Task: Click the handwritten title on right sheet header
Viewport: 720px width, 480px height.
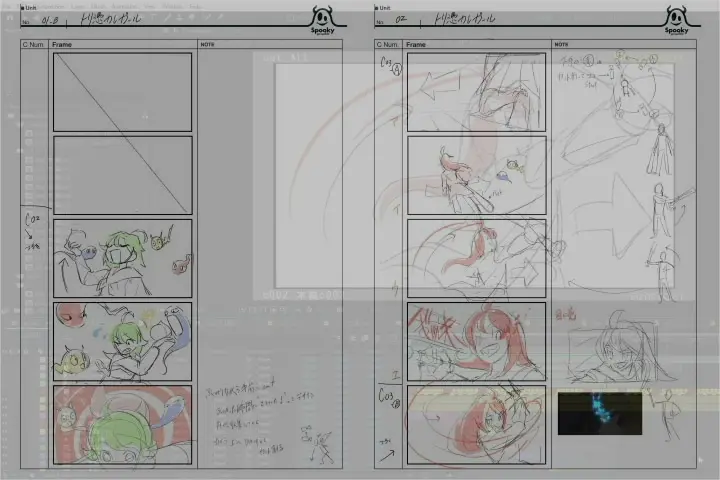Action: tap(465, 19)
